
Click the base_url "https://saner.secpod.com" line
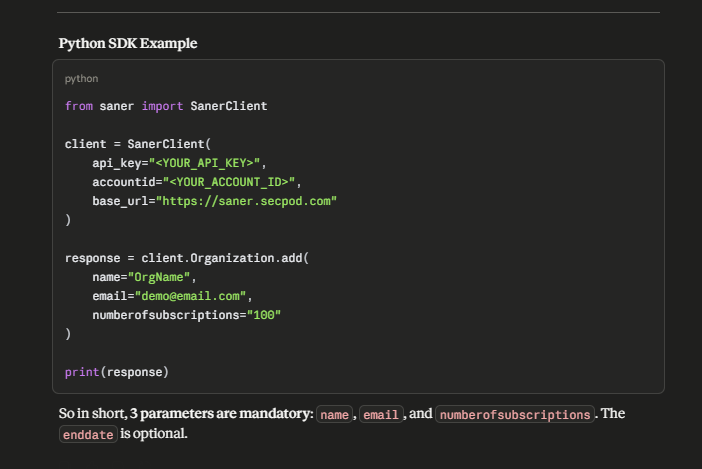point(214,201)
